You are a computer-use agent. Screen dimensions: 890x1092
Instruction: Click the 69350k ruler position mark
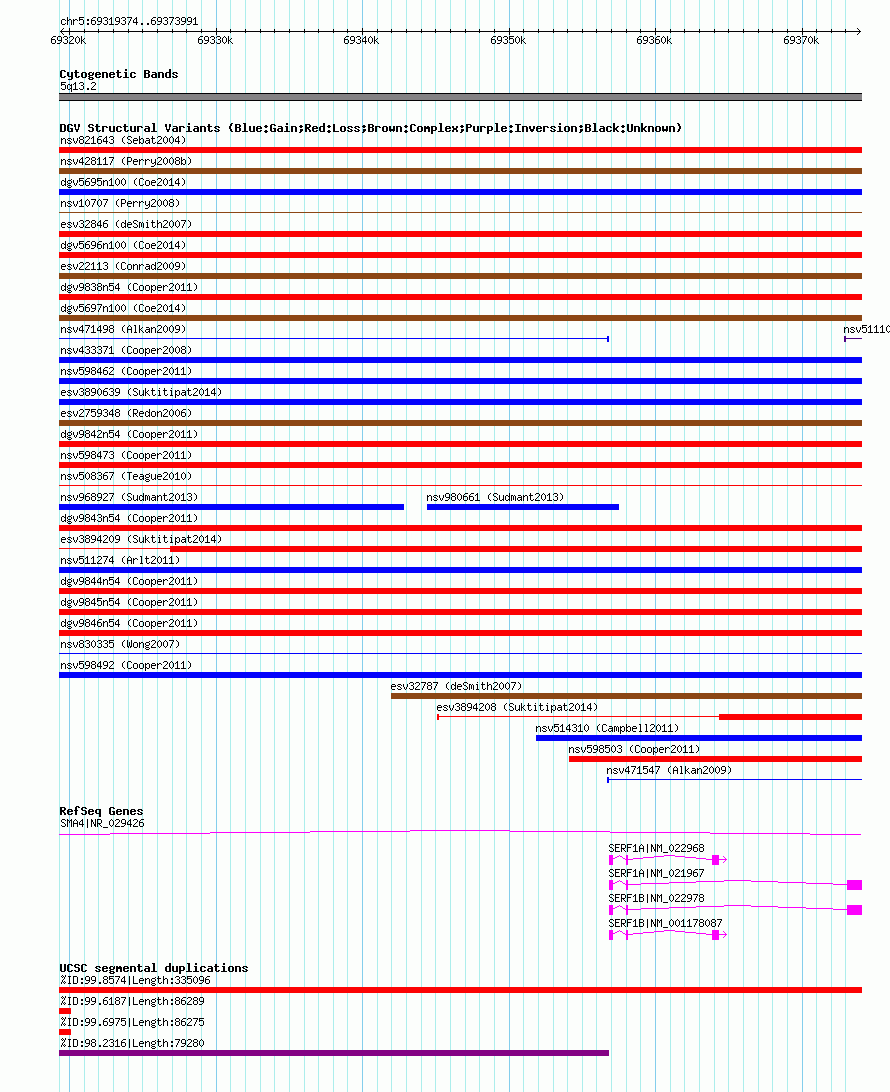[508, 40]
